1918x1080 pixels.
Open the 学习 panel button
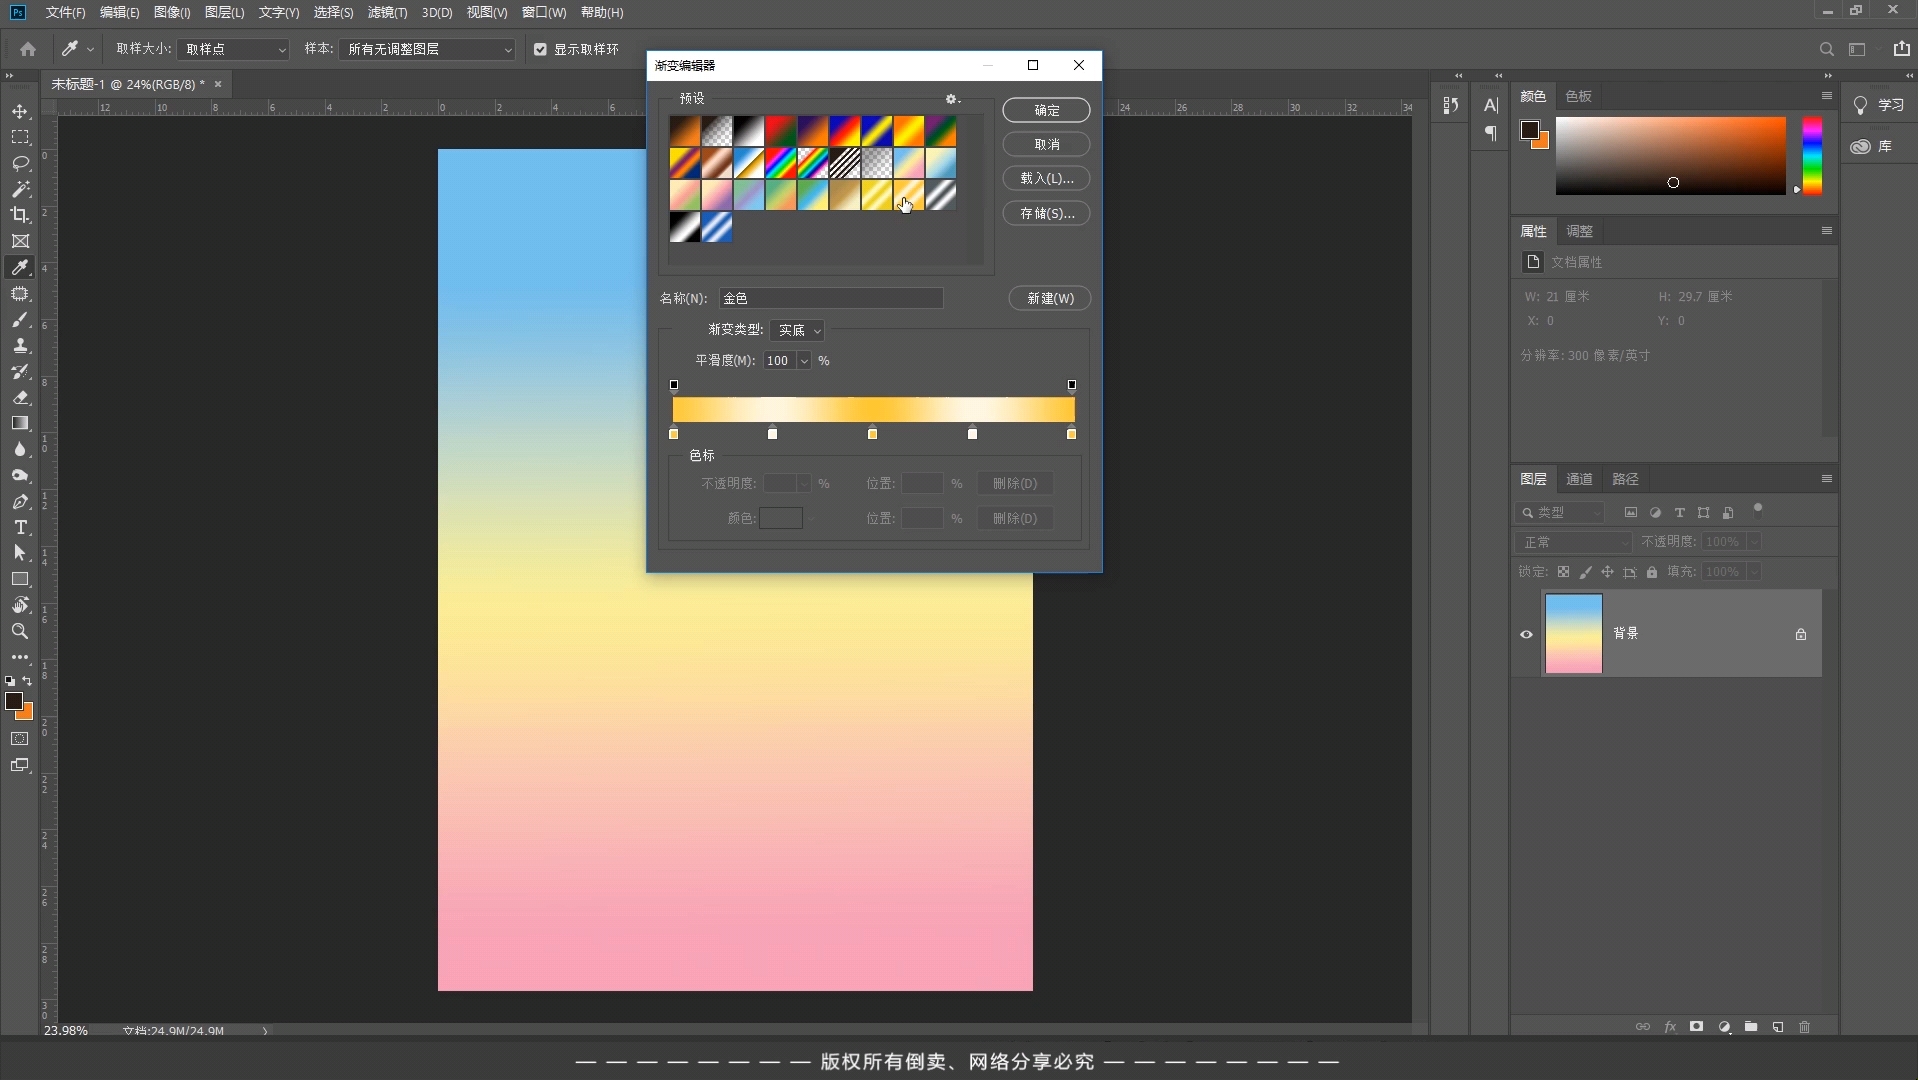coord(1879,105)
